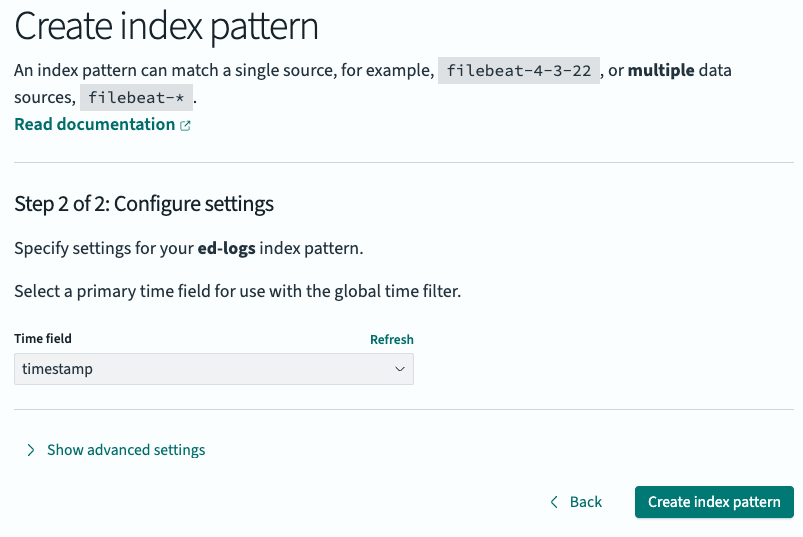The image size is (803, 537).
Task: Click the Time field label
Action: coord(43,339)
